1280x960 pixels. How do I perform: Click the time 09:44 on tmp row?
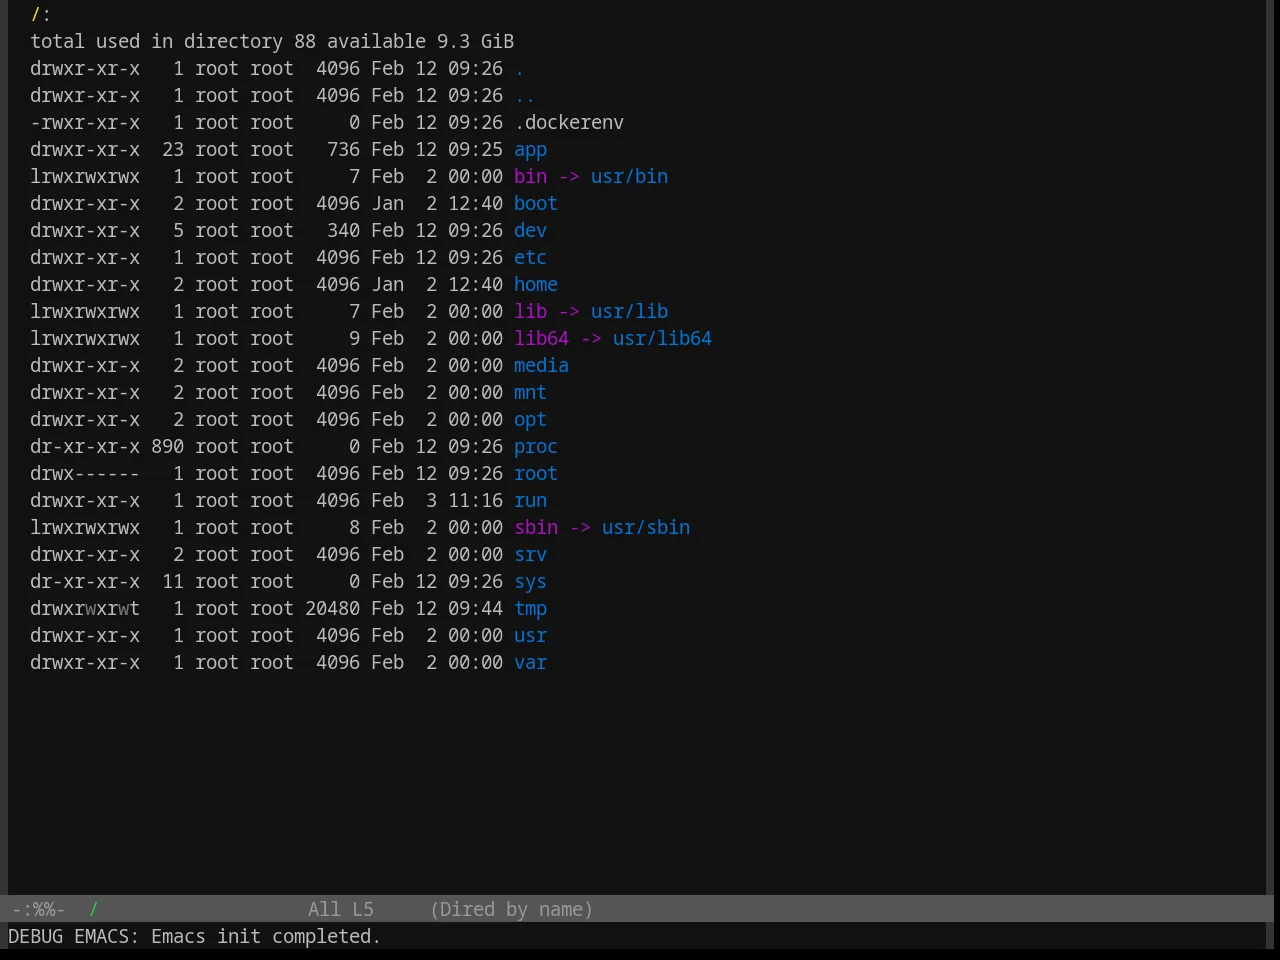click(475, 609)
